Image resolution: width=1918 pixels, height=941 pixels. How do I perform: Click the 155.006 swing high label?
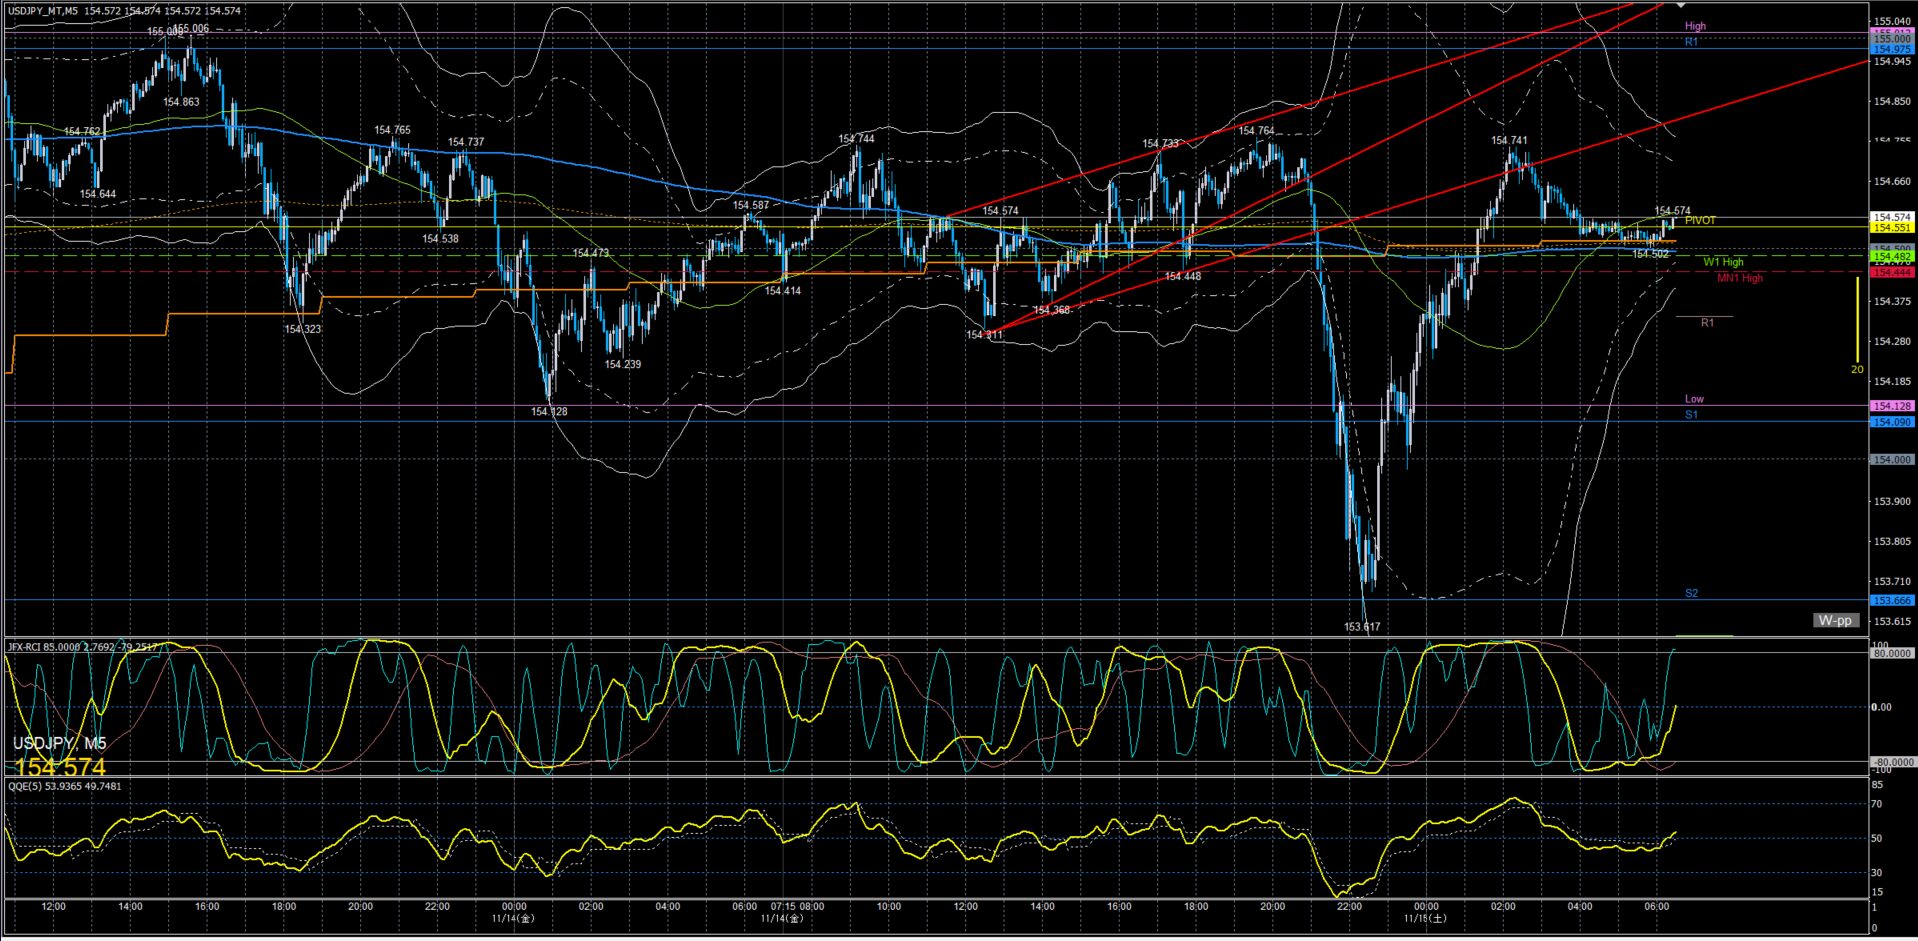190,29
